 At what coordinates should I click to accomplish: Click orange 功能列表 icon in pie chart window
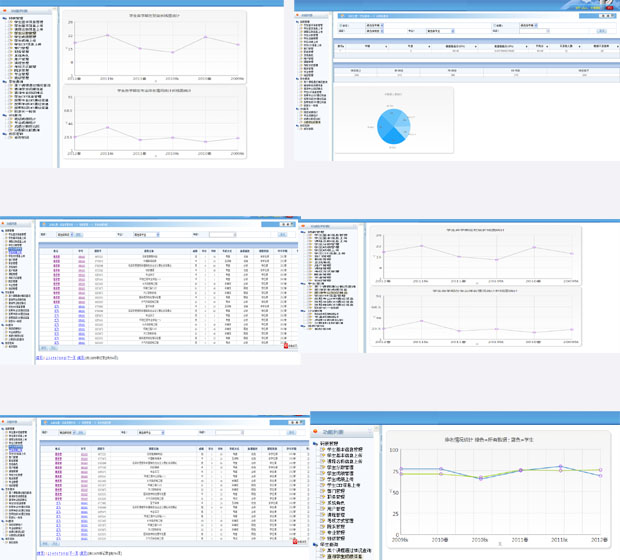(298, 15)
